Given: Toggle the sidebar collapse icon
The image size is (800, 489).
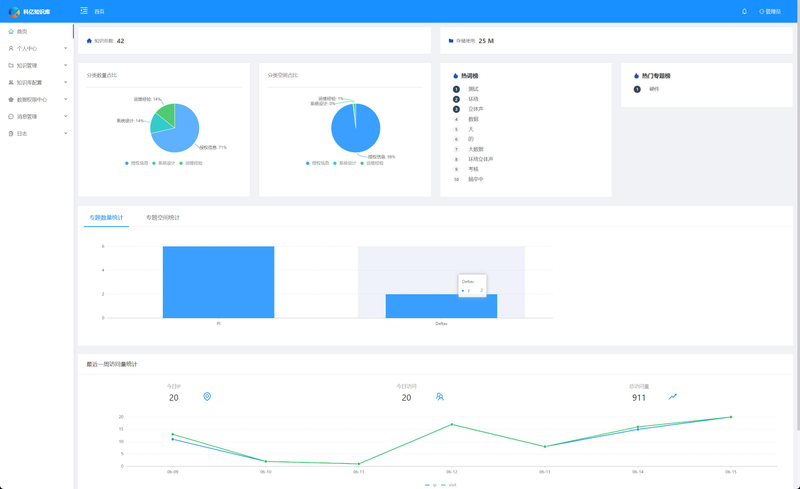Looking at the screenshot, I should tap(84, 11).
